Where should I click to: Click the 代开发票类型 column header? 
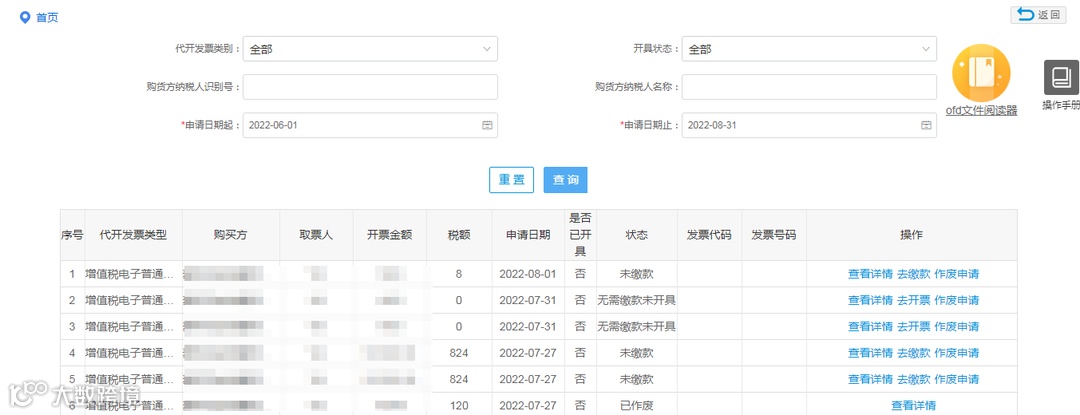(134, 235)
